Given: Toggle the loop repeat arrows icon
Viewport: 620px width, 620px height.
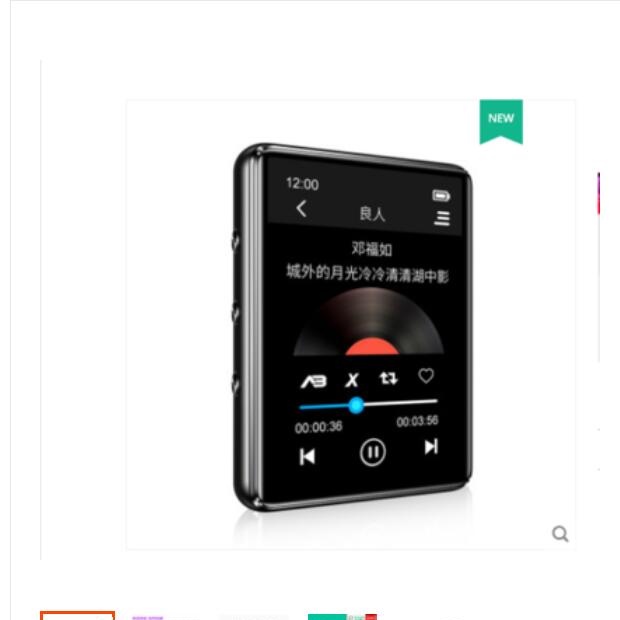Looking at the screenshot, I should [388, 378].
